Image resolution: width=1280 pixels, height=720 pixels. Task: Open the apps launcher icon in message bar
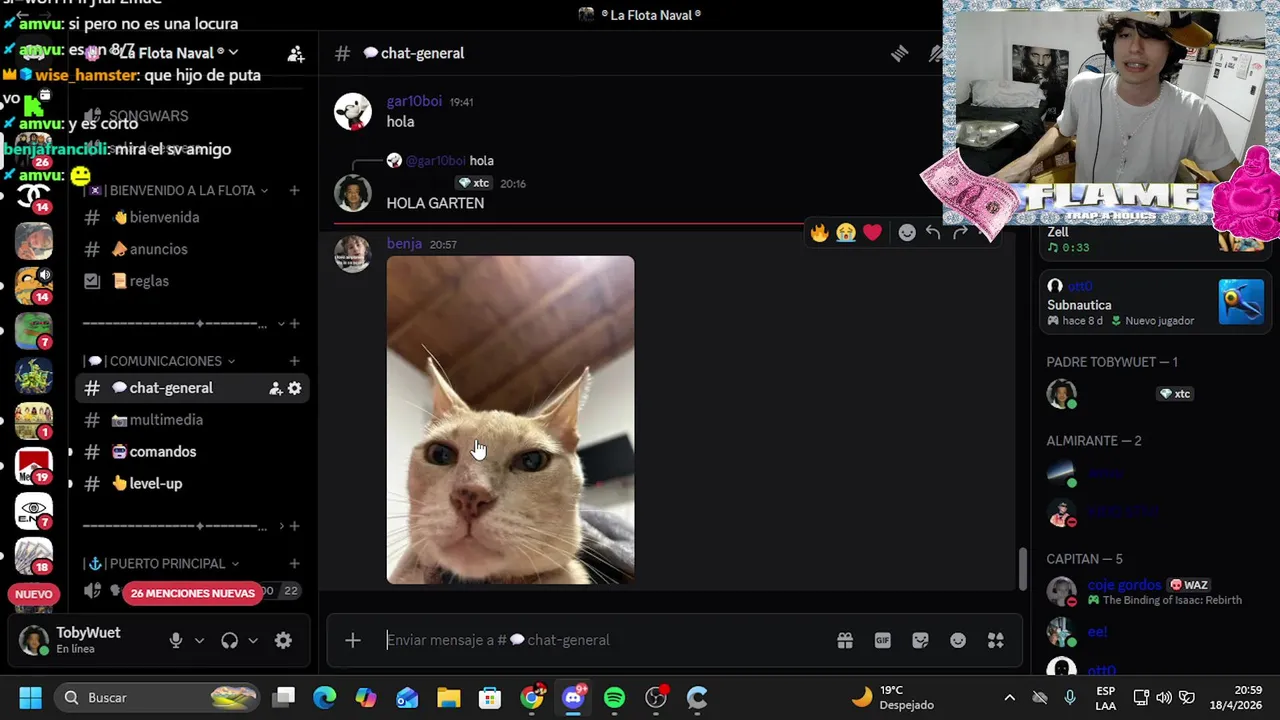[x=996, y=640]
